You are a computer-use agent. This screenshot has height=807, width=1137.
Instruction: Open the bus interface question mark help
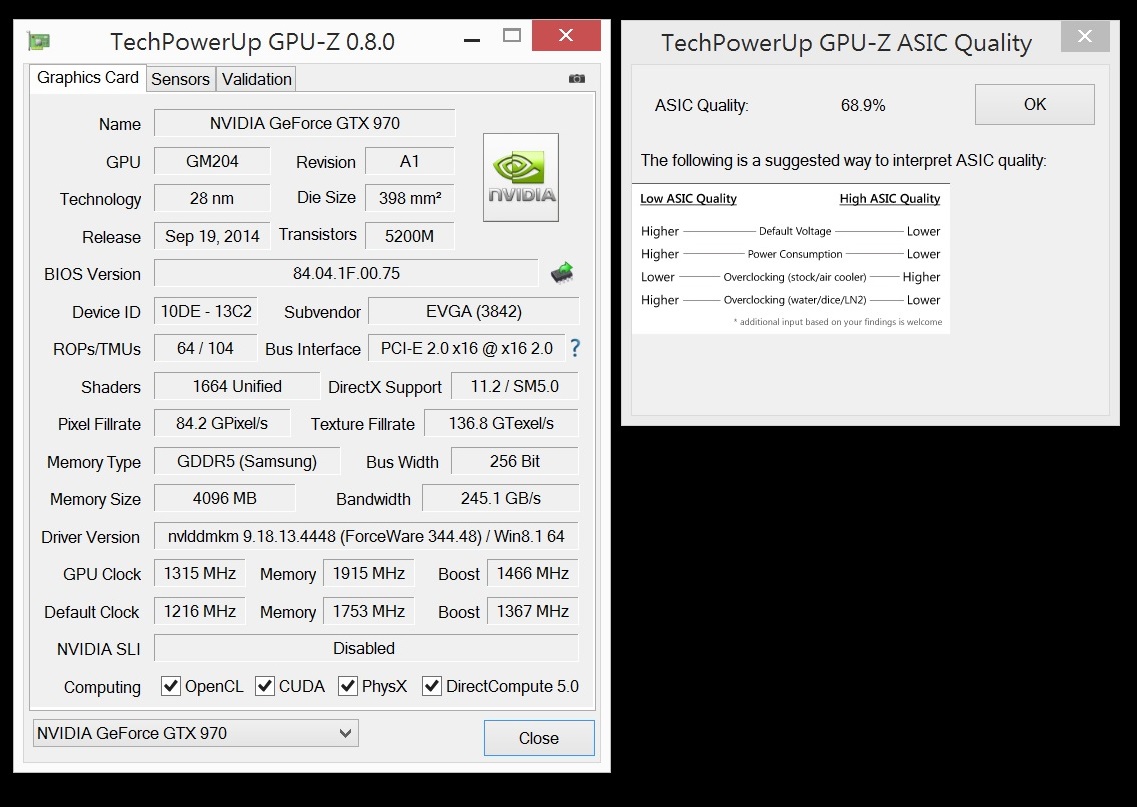[x=575, y=348]
